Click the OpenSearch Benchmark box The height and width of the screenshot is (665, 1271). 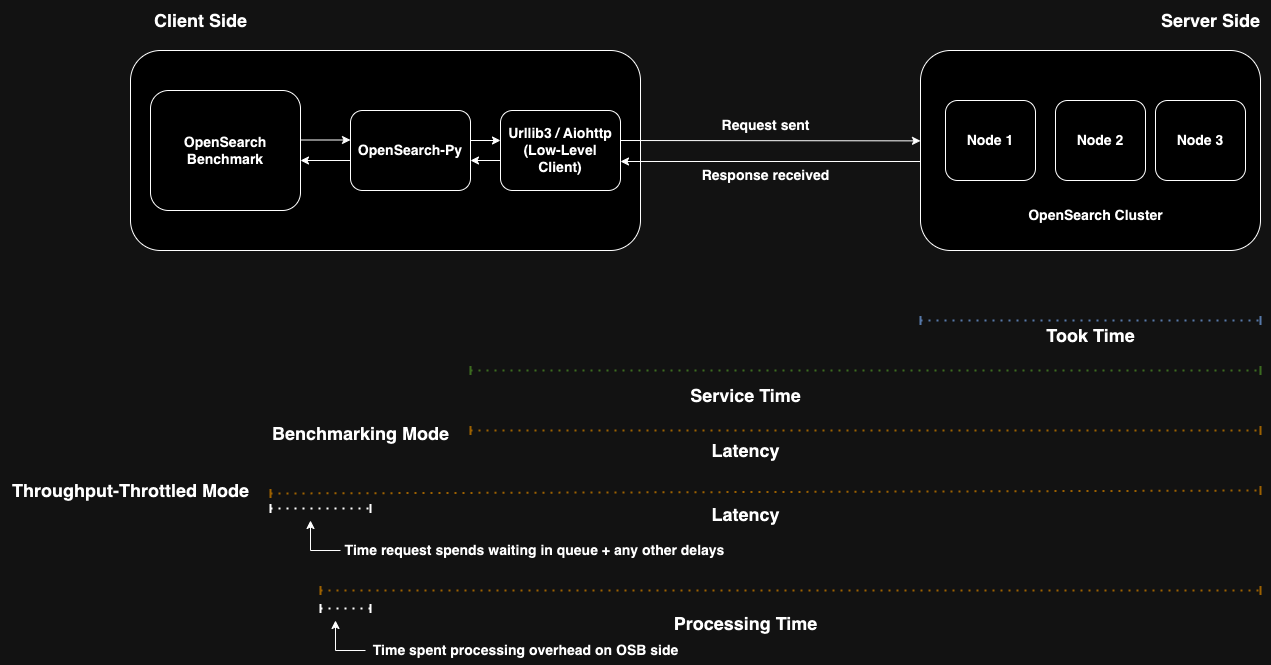pos(225,150)
